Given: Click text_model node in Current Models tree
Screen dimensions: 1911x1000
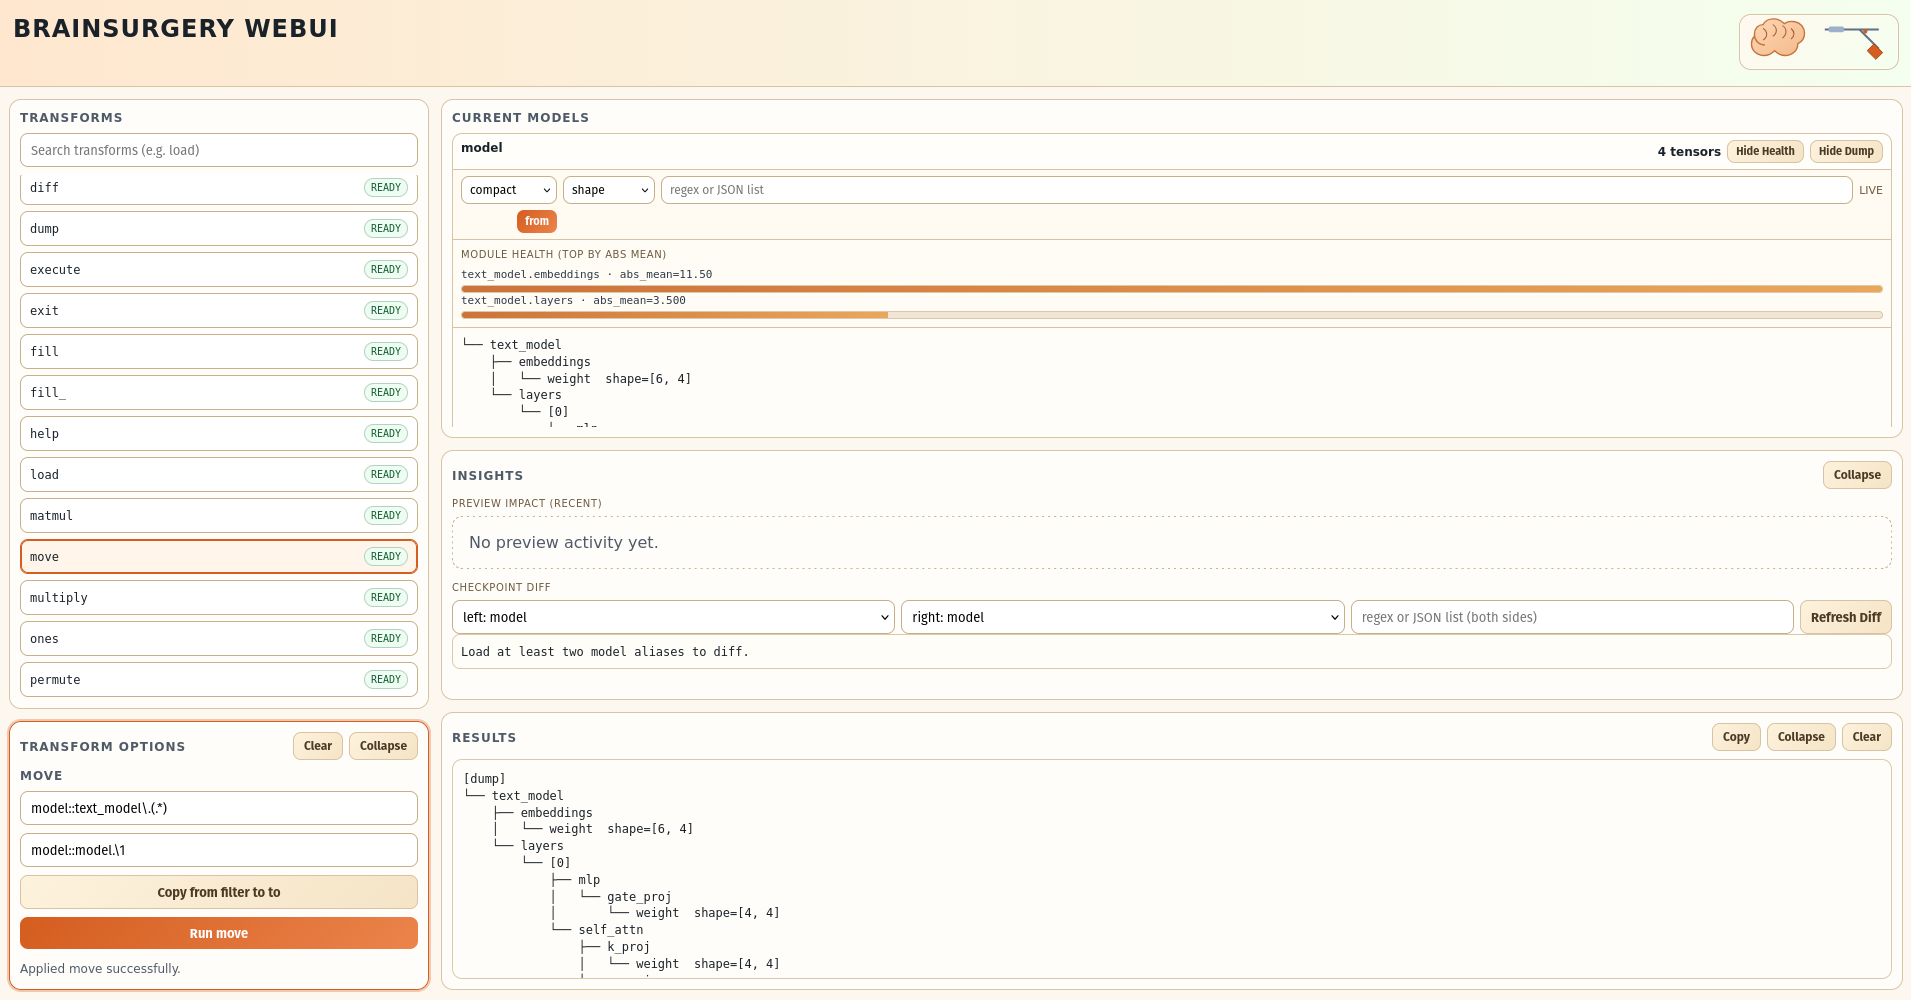Looking at the screenshot, I should pos(525,345).
